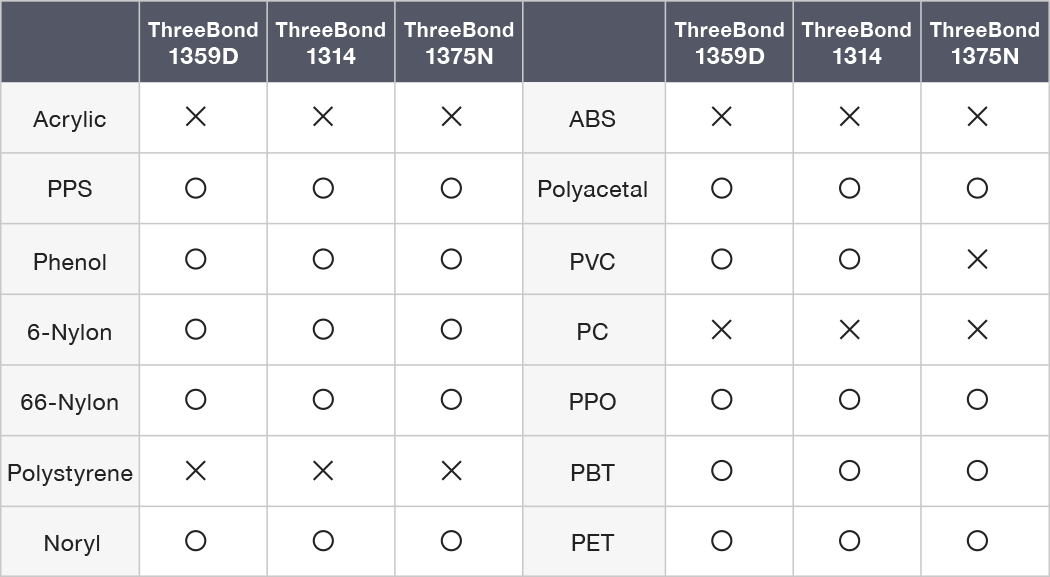This screenshot has width=1050, height=577.
Task: Click the circle for Noryl under left 1359D
Action: (x=196, y=541)
